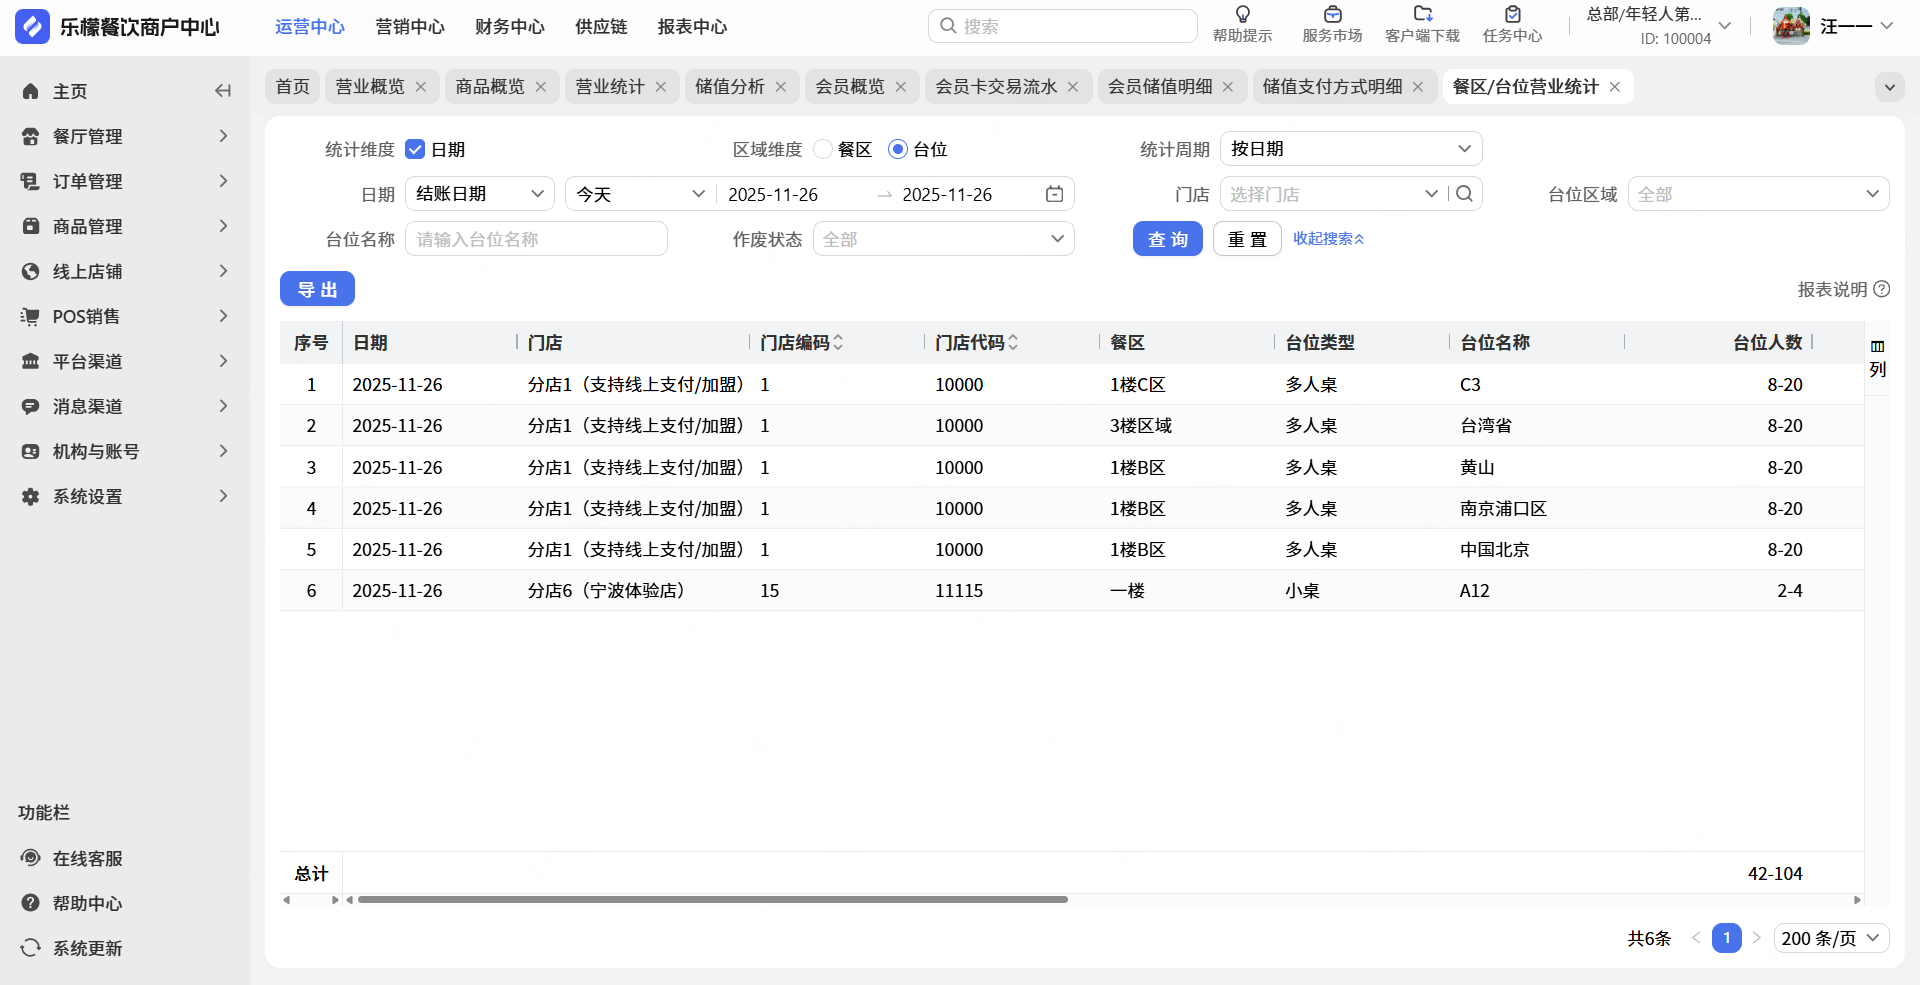Expand the 作废状态 dropdown
This screenshot has height=985, width=1920.
(x=943, y=239)
